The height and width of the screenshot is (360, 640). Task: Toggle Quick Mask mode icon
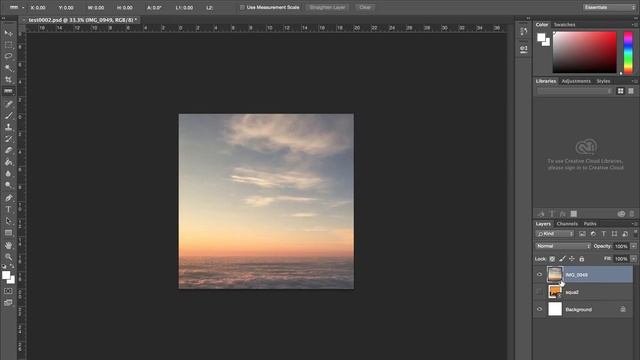[8, 291]
